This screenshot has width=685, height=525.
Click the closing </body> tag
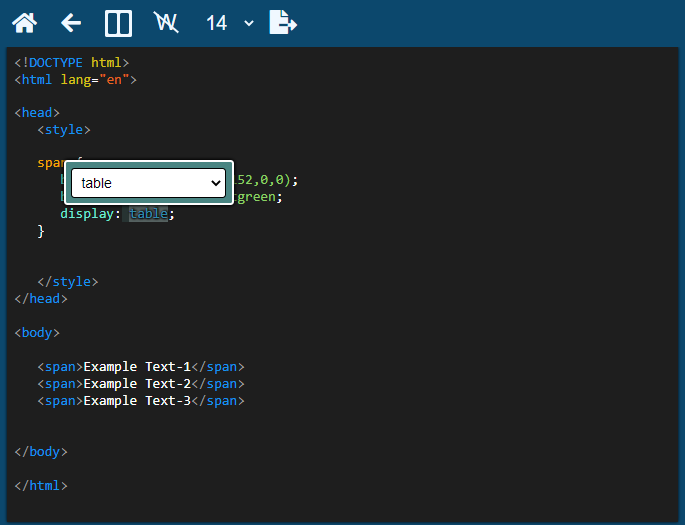point(41,452)
